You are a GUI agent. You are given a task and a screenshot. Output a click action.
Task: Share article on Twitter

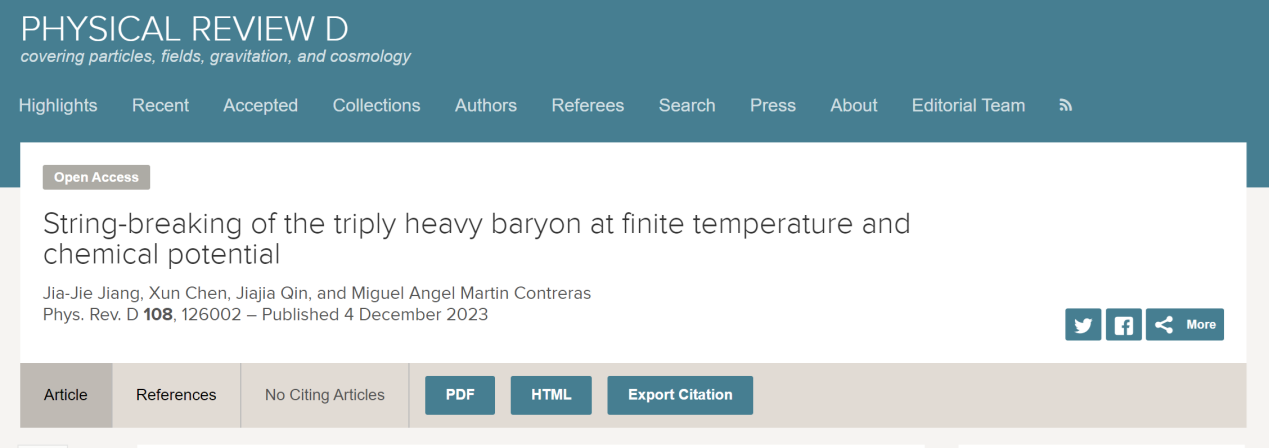tap(1083, 324)
